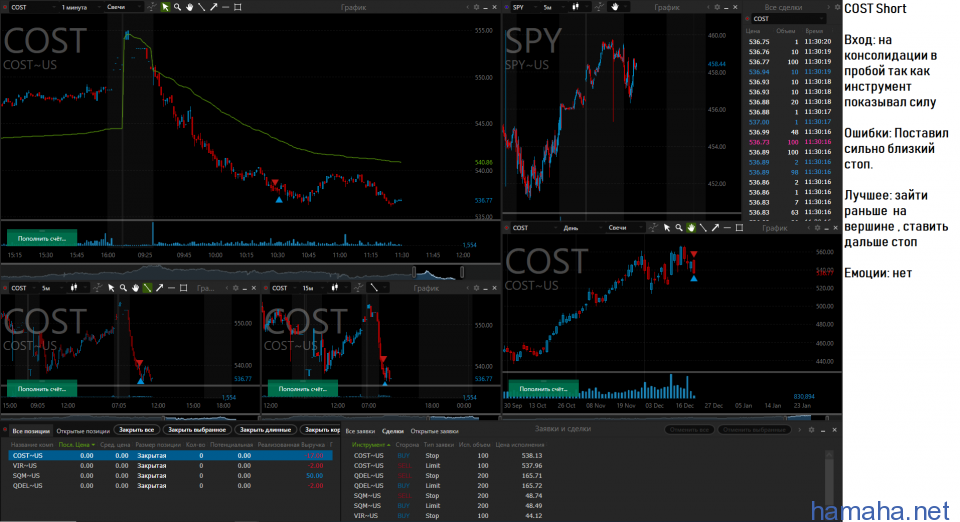Toggle the red link dot of the COST 5м chart
The image size is (960, 522).
6,288
